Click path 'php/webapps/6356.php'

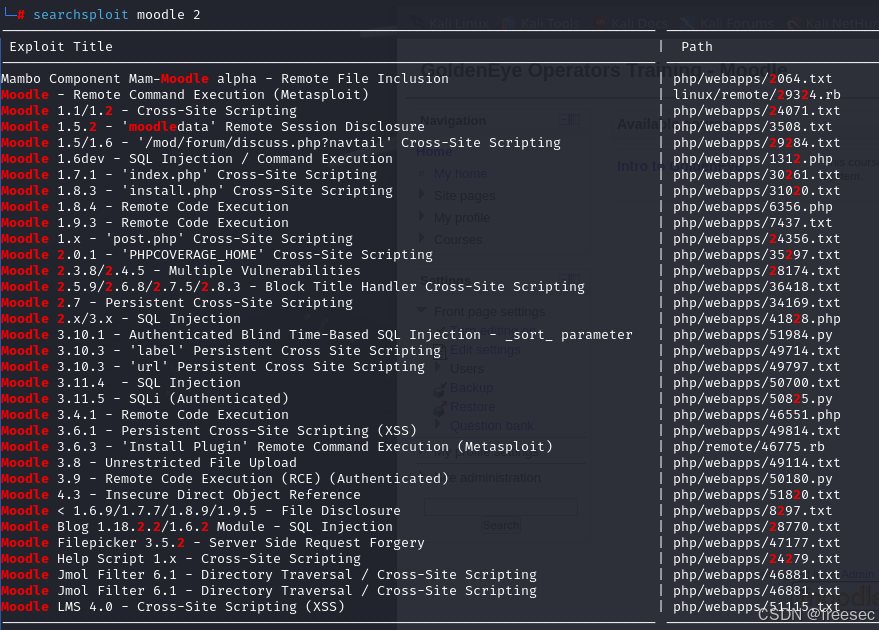752,206
